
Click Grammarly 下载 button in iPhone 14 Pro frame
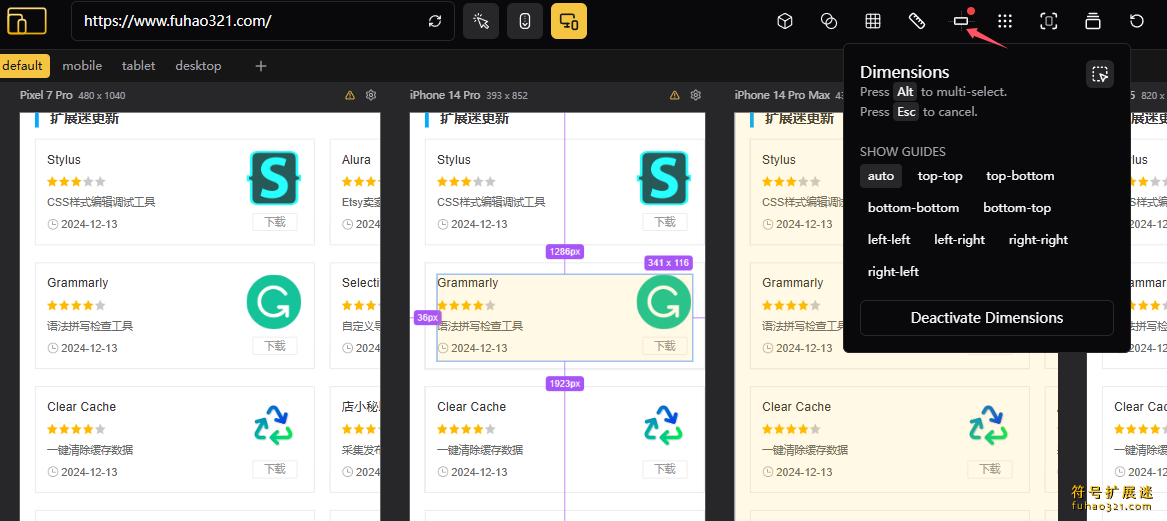click(665, 345)
